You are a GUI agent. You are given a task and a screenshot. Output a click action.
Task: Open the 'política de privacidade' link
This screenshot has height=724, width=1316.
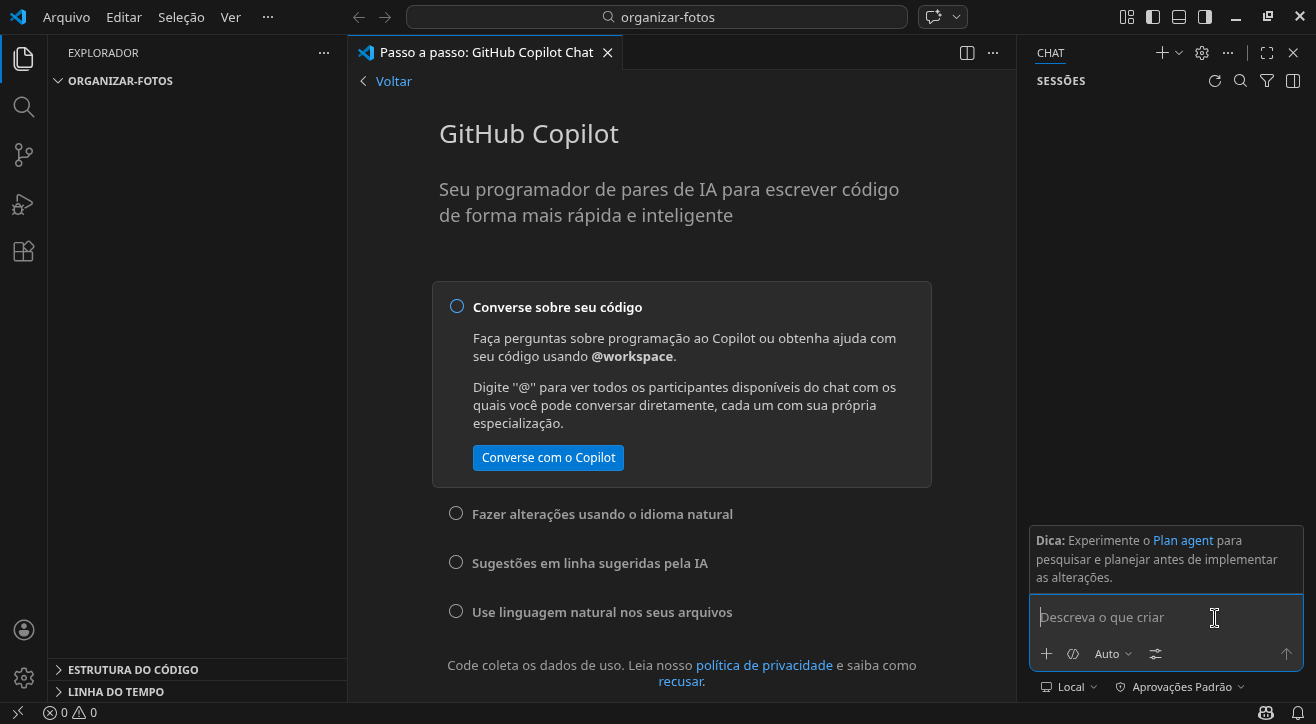coord(764,665)
